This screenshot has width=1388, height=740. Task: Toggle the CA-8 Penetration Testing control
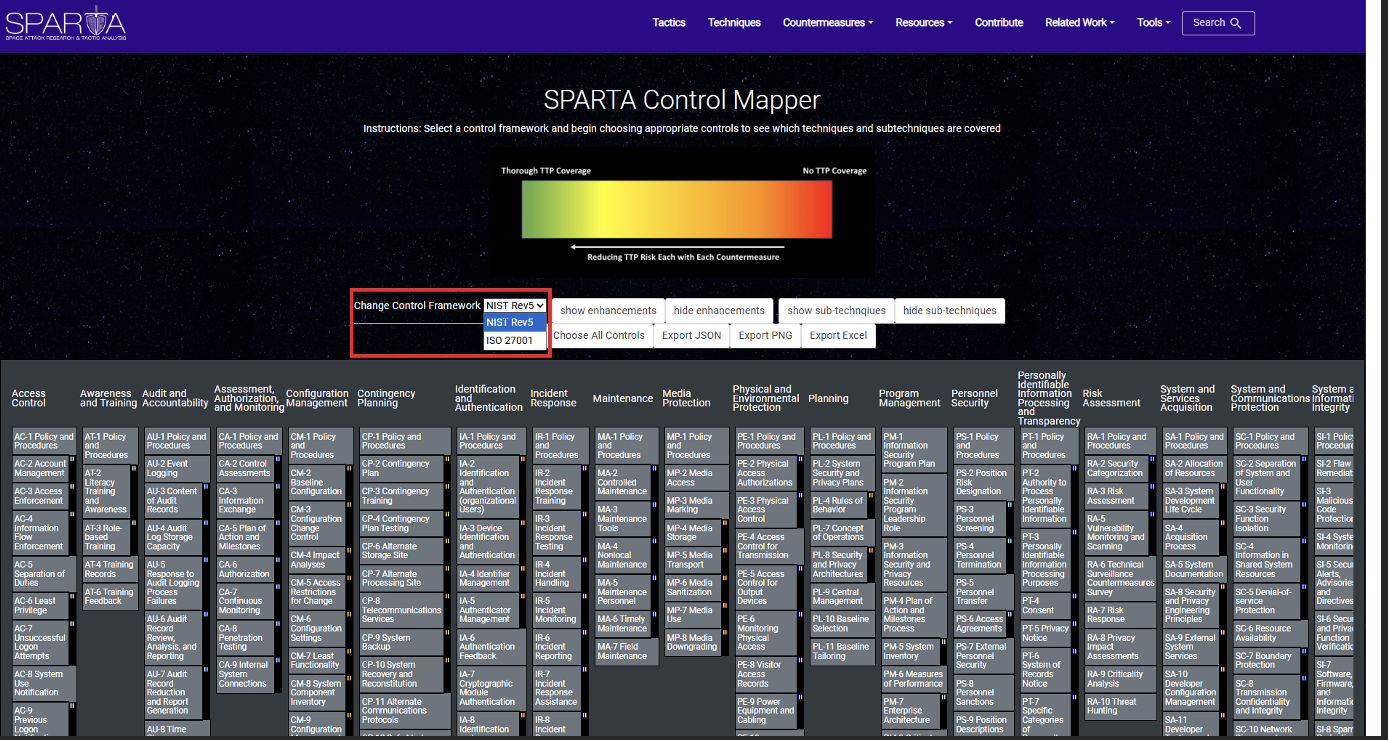click(x=244, y=637)
